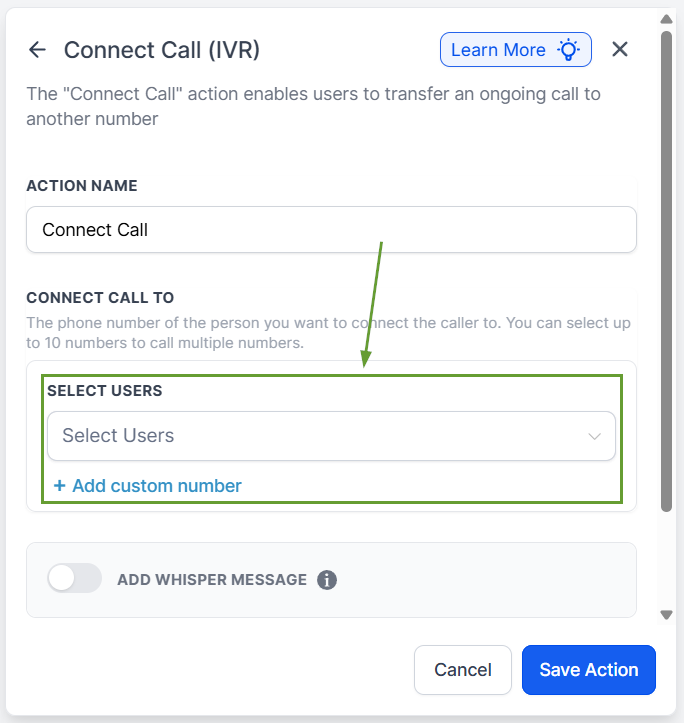Click the lightbulb icon beside Learn More

pos(569,50)
